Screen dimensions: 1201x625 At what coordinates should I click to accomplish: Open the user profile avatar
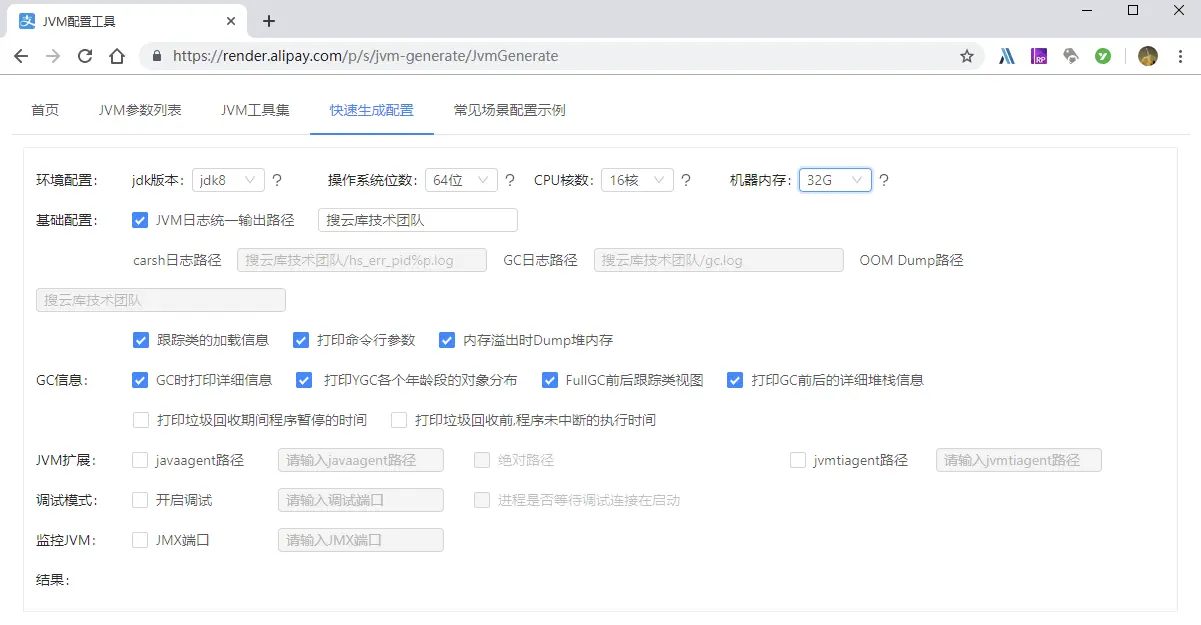(x=1148, y=57)
